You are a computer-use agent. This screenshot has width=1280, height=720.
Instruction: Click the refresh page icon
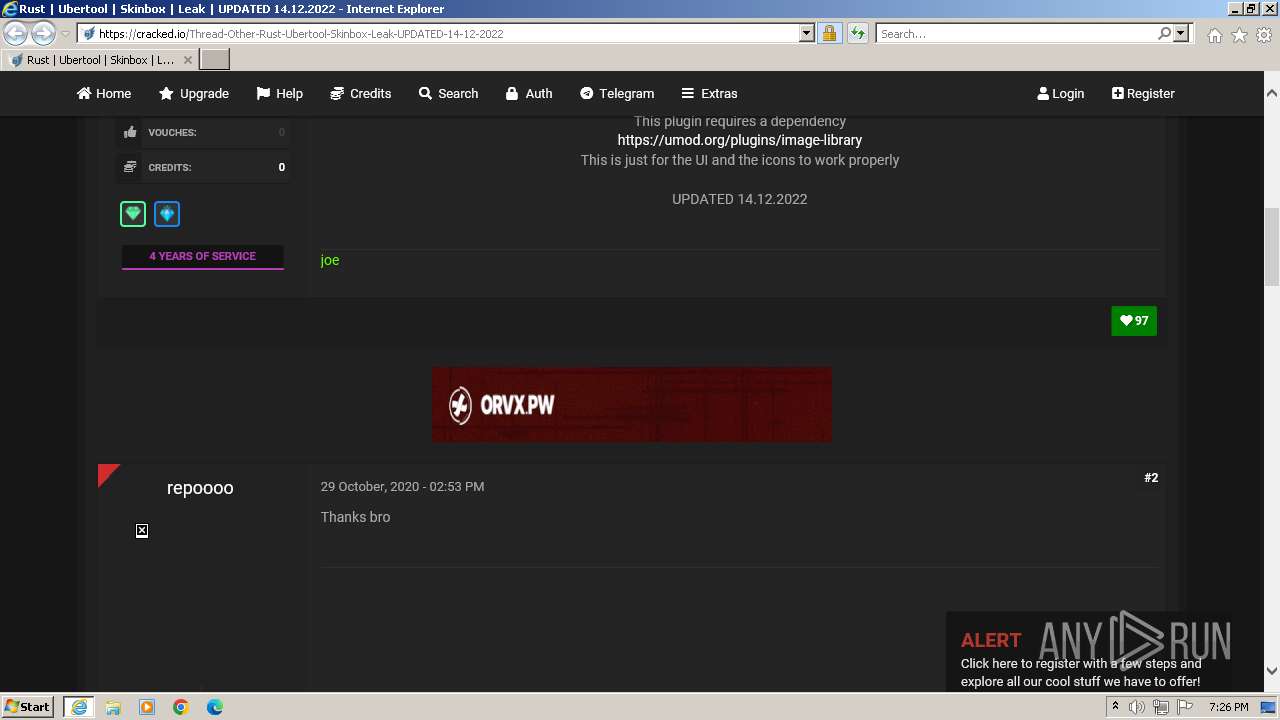[857, 33]
